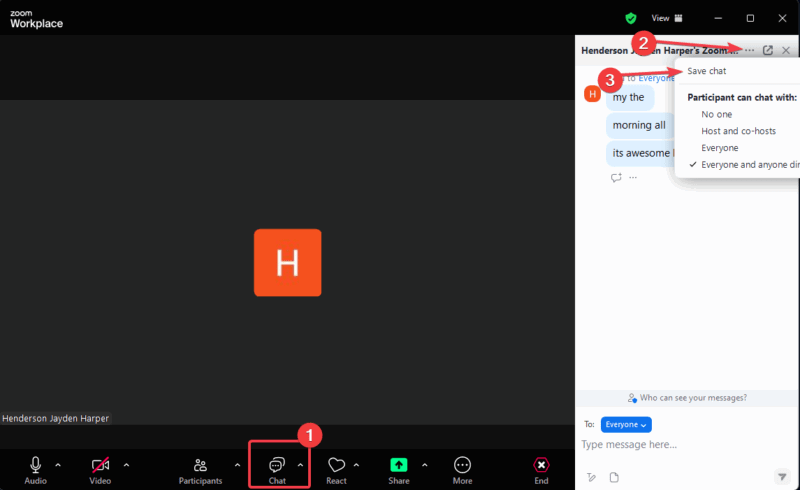The image size is (800, 490).
Task: Expand the Audio options caret
Action: (58, 465)
